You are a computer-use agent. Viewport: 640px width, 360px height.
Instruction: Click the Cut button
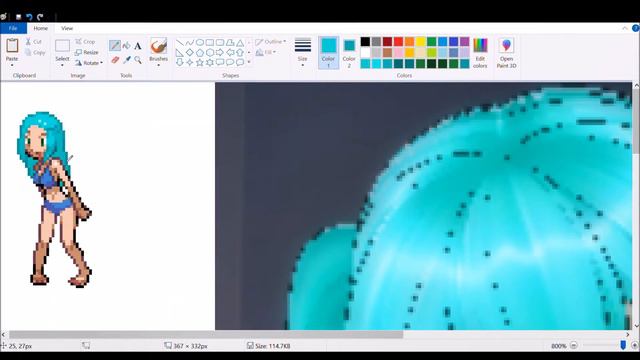pos(33,42)
